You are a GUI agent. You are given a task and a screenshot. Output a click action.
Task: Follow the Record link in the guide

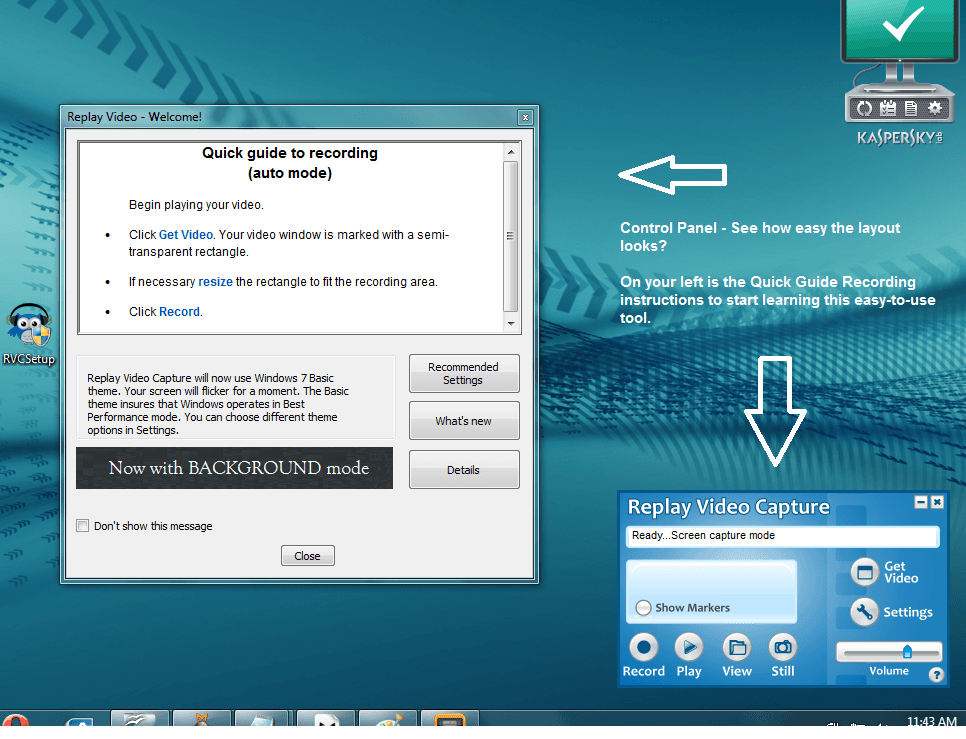point(179,312)
